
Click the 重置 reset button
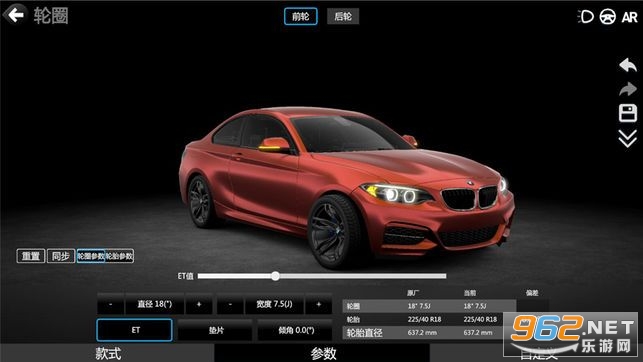pyautogui.click(x=31, y=256)
